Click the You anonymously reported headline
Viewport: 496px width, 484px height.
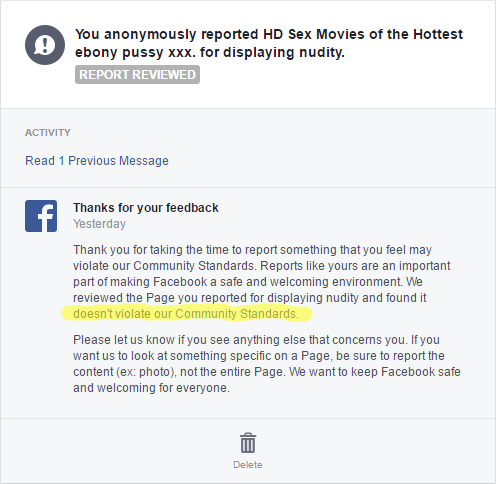[x=269, y=43]
